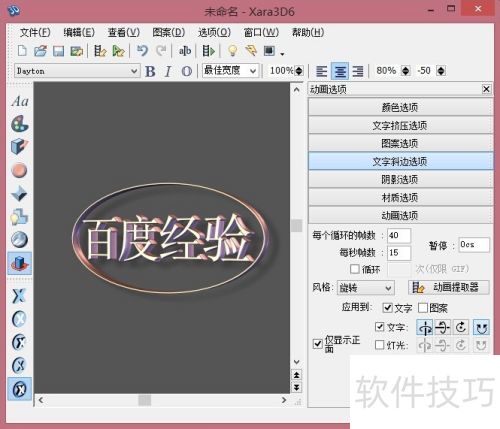Click the export image toolbar icon
This screenshot has width=500, height=429.
(x=77, y=51)
